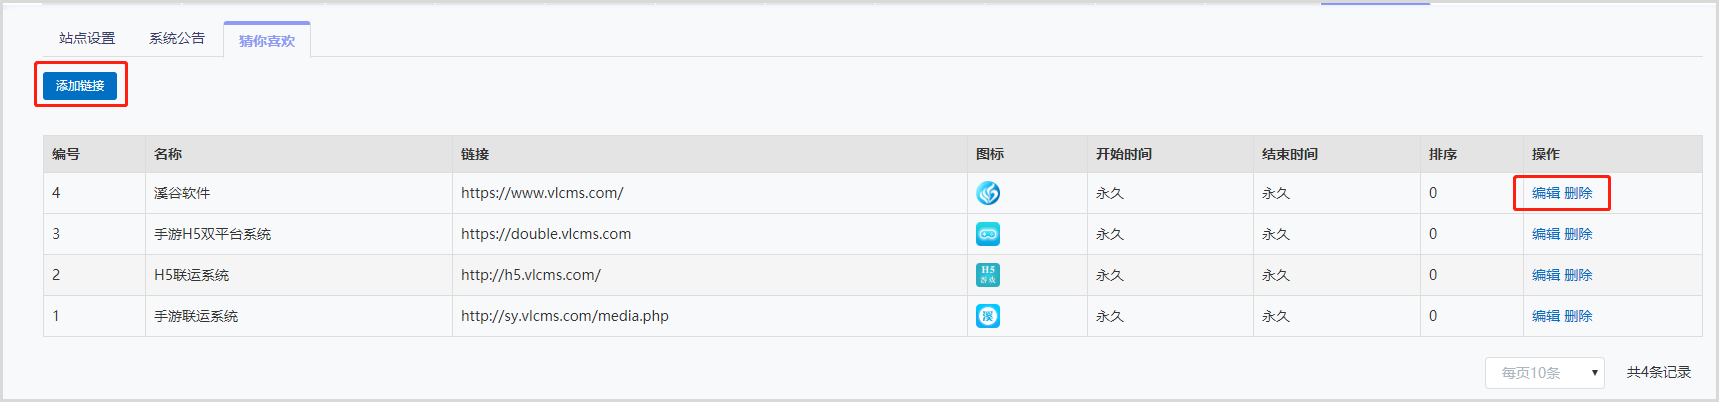Click the 排序 column header
Screen dimensions: 1721x404
pyautogui.click(x=1443, y=154)
